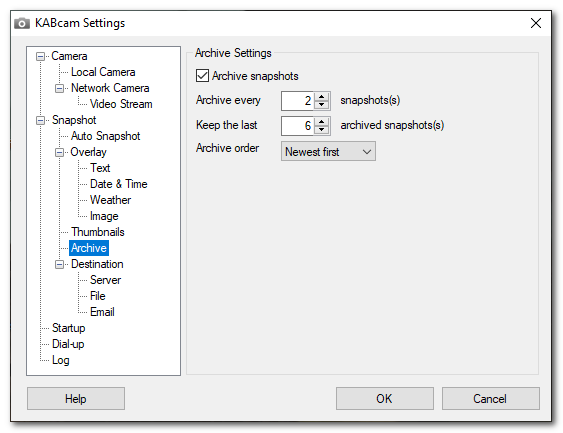Collapse the Camera tree node

41,56
